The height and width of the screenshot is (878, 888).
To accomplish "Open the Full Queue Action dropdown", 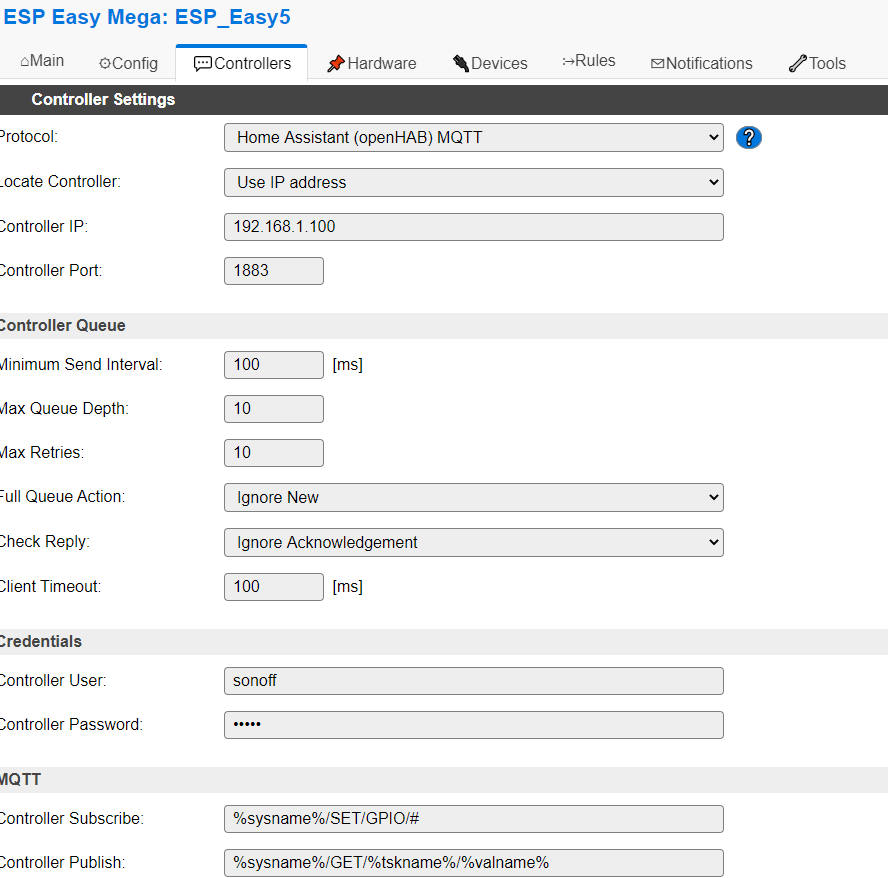I will (x=473, y=497).
